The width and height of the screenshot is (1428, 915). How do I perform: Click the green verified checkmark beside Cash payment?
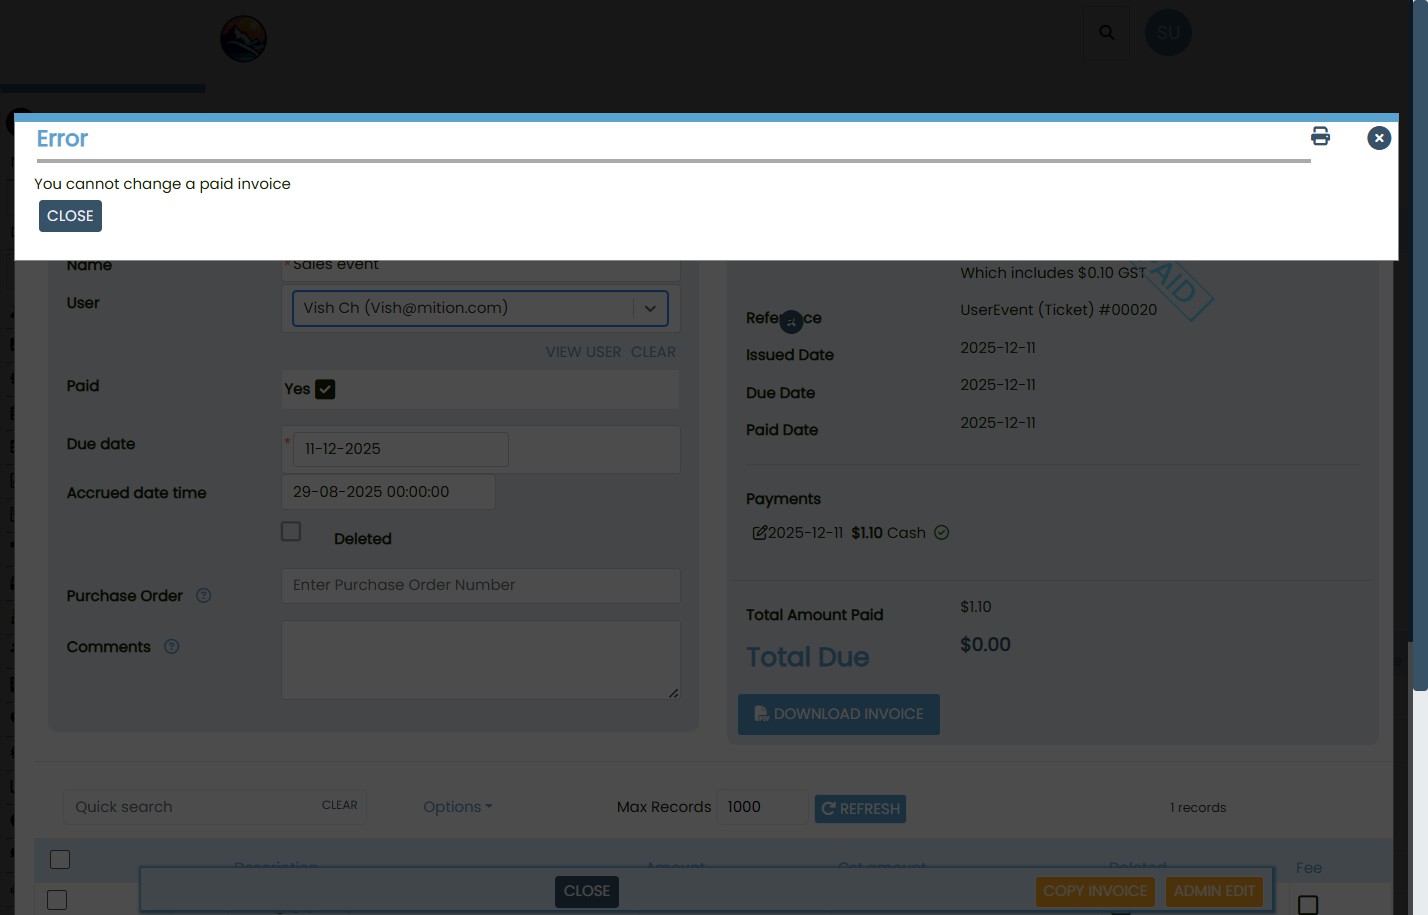click(941, 533)
